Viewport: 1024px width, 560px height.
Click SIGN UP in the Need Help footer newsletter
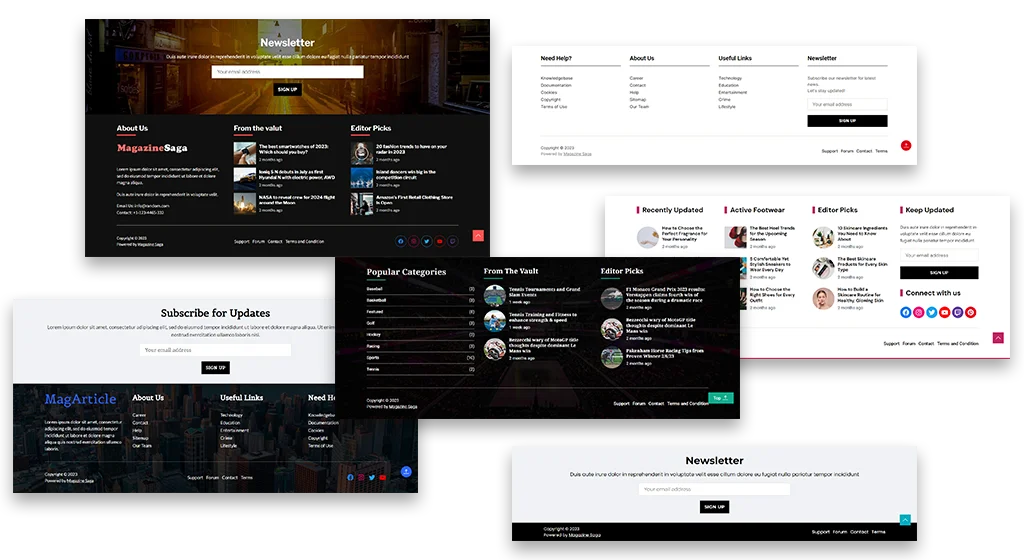click(x=847, y=121)
